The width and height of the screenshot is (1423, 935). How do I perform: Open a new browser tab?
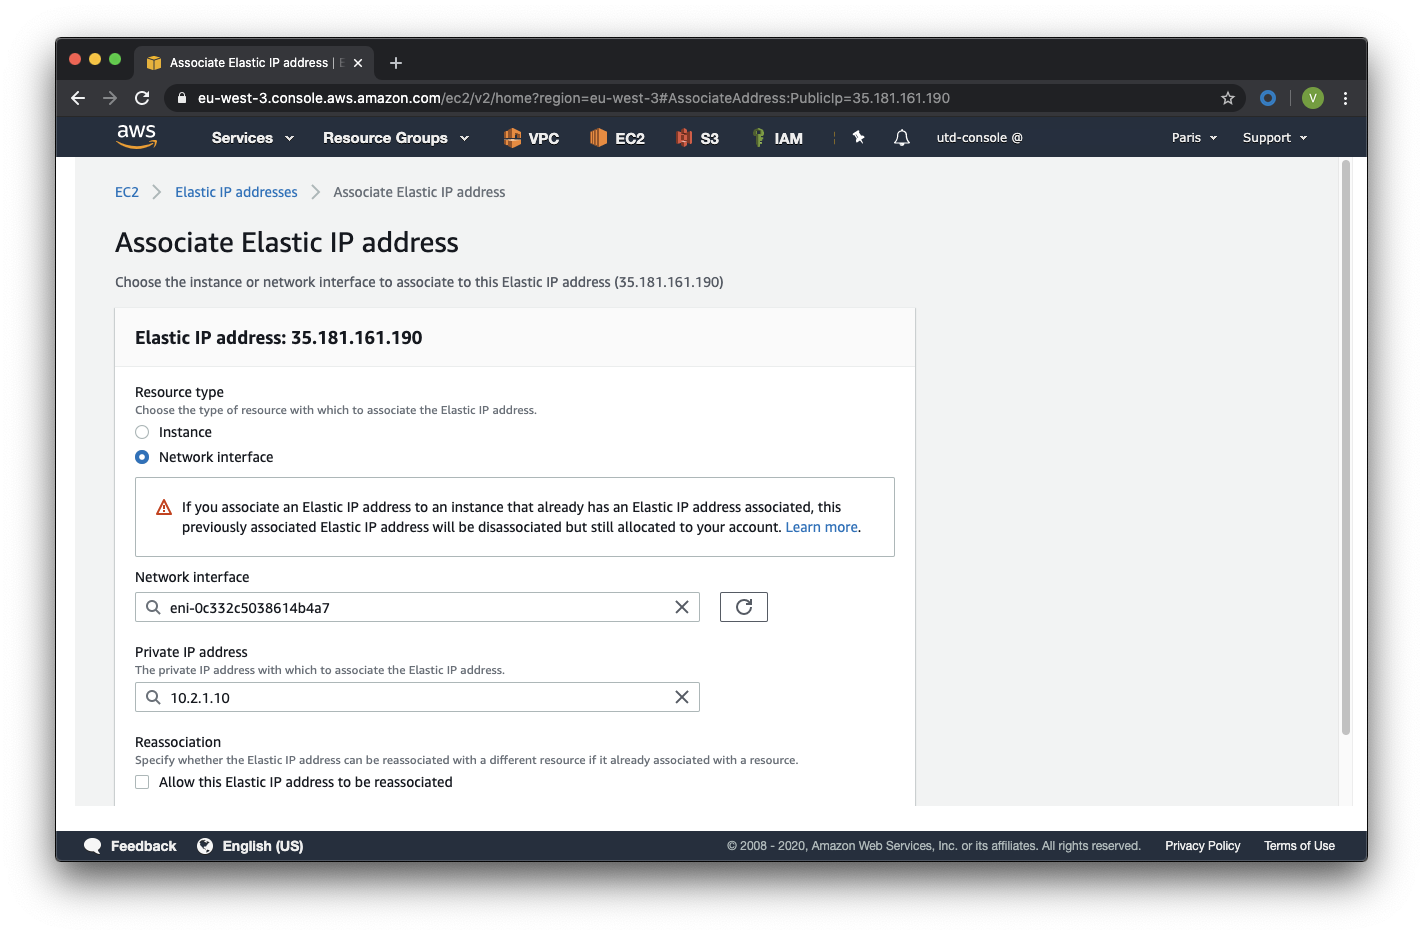(x=396, y=63)
